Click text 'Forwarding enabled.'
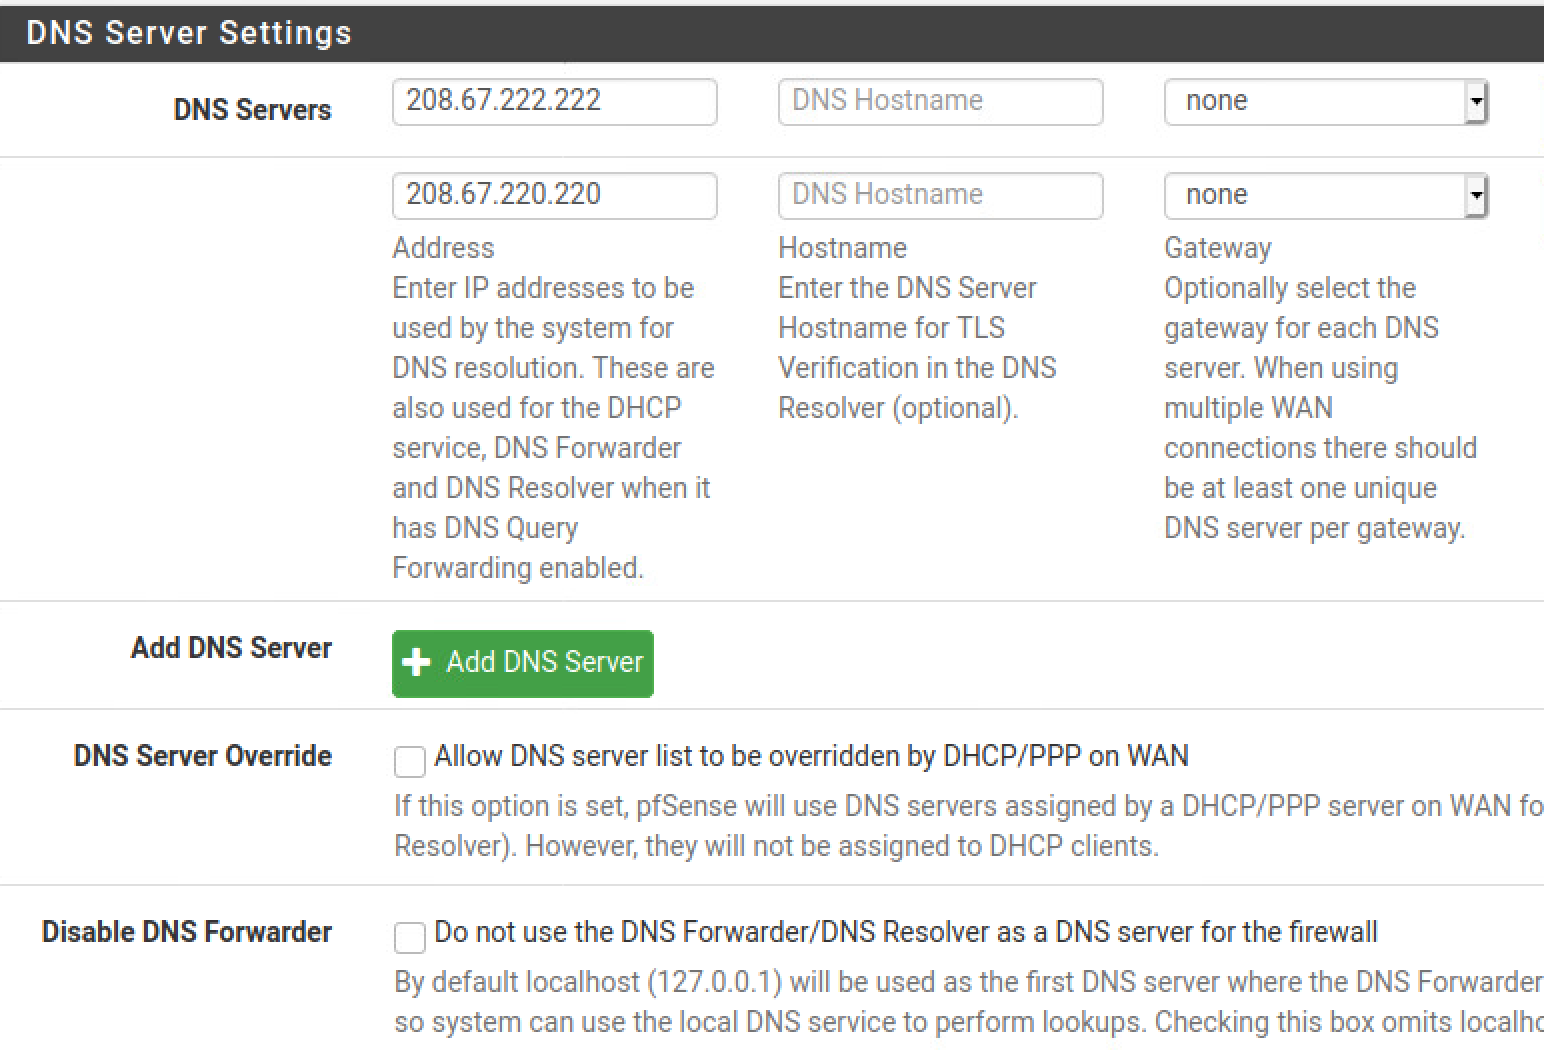The width and height of the screenshot is (1544, 1050). 518,568
